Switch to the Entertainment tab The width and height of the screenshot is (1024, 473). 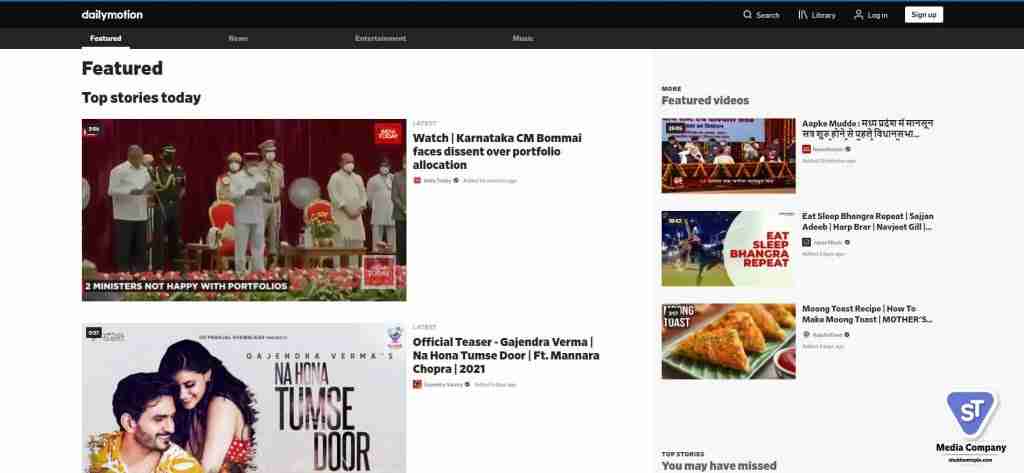tap(380, 38)
